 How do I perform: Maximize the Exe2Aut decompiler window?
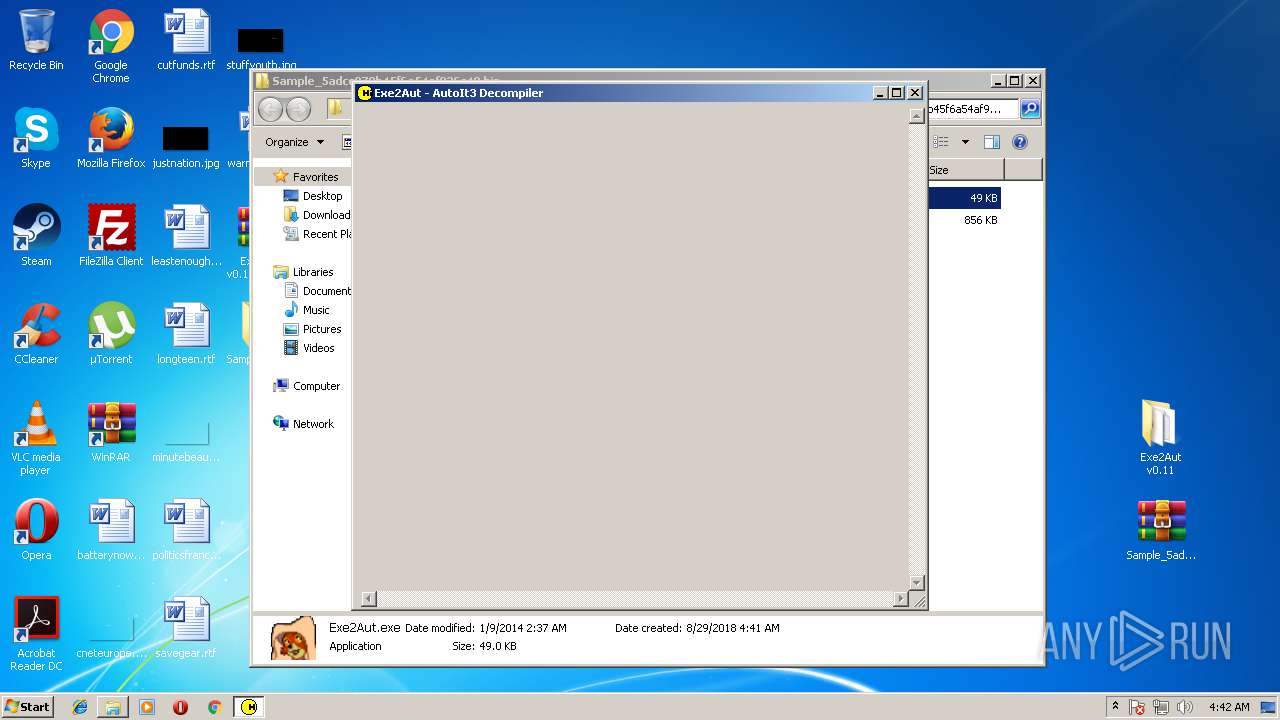coord(897,93)
